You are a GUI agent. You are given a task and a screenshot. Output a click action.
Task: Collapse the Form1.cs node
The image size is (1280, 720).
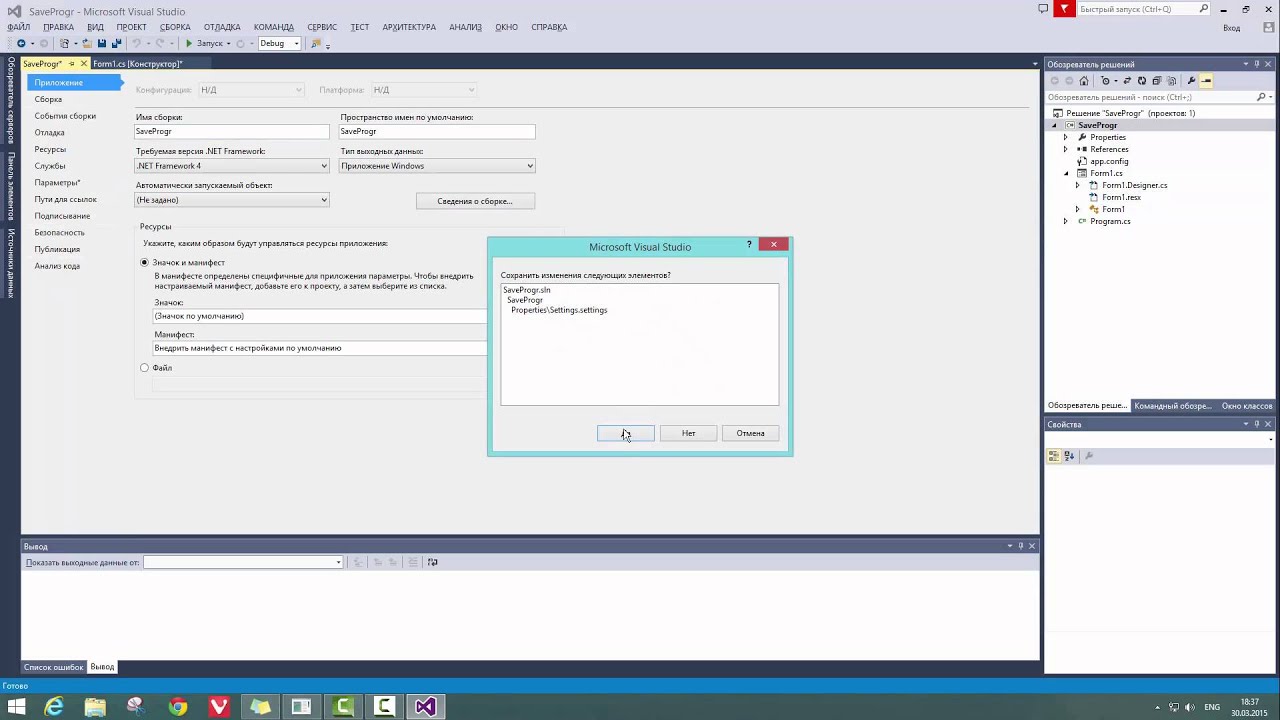click(1065, 173)
